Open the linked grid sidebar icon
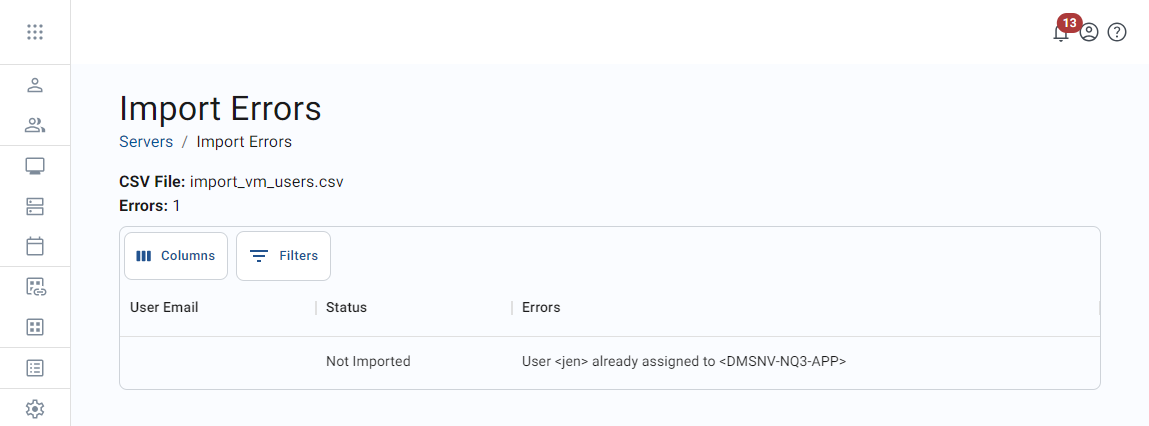Image resolution: width=1149 pixels, height=426 pixels. [x=35, y=287]
